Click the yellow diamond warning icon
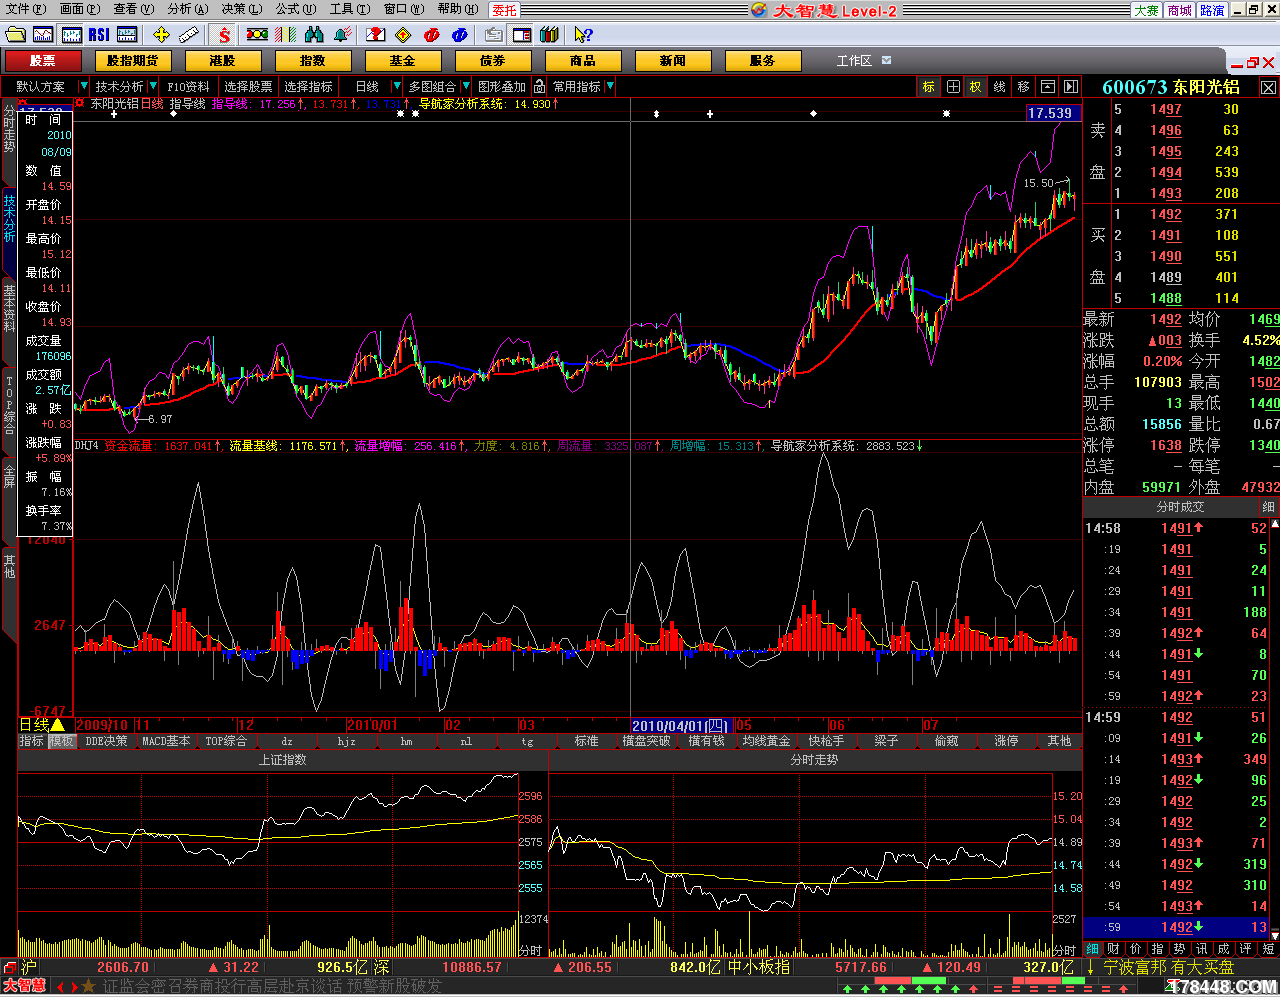 [403, 35]
